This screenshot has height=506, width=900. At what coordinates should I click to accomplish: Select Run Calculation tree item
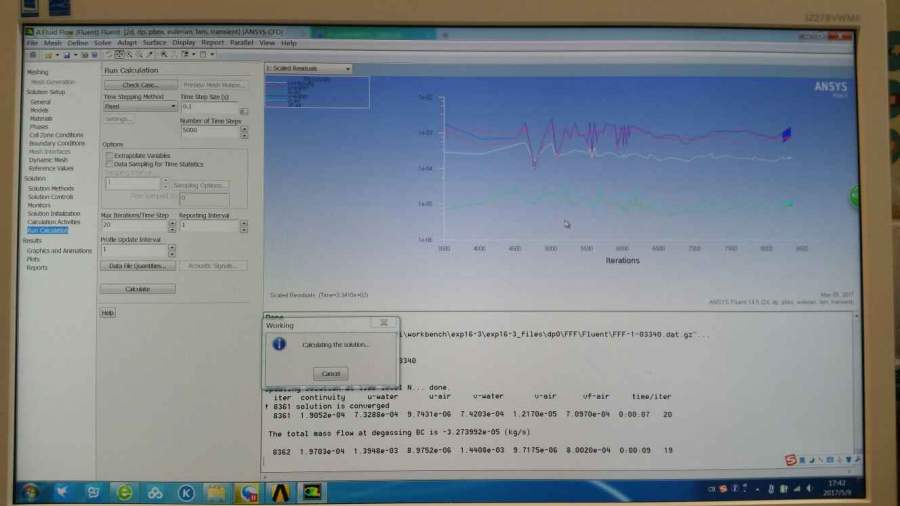click(x=48, y=231)
